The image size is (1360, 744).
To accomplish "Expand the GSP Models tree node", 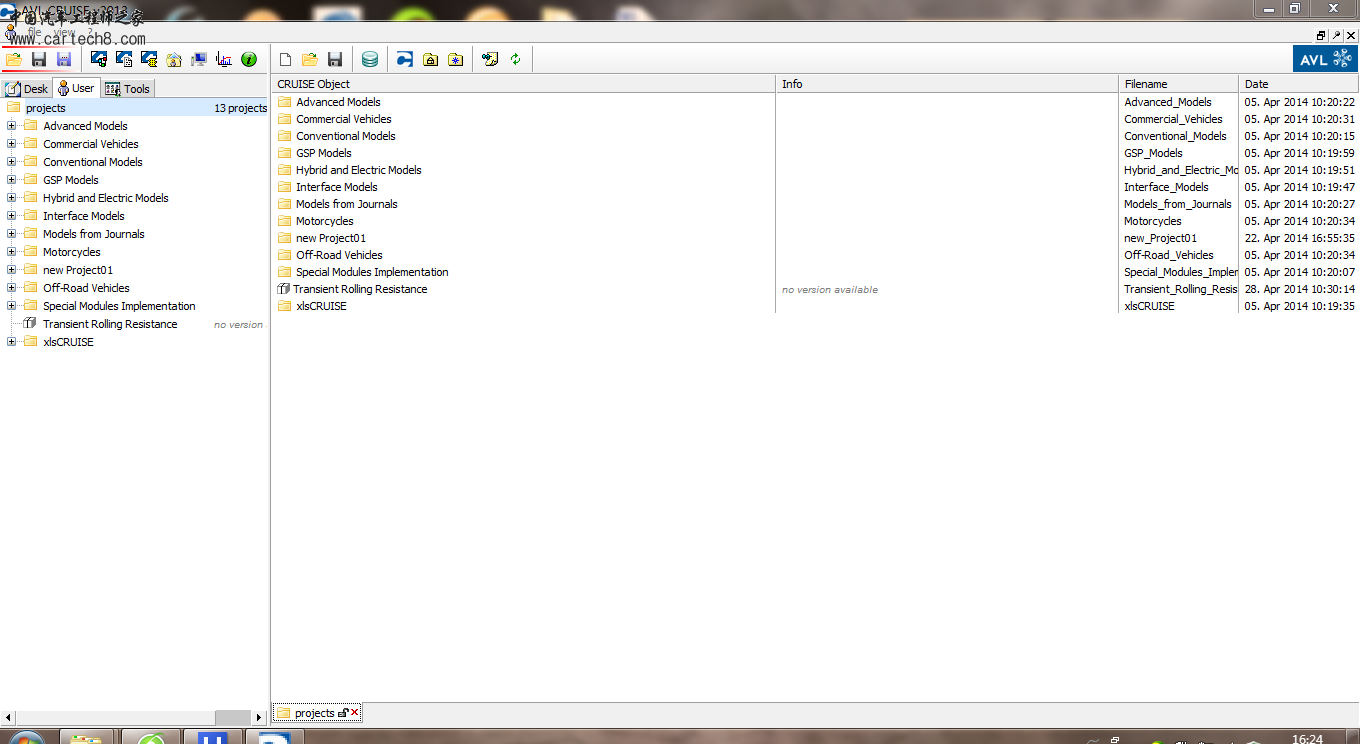I will (x=12, y=180).
